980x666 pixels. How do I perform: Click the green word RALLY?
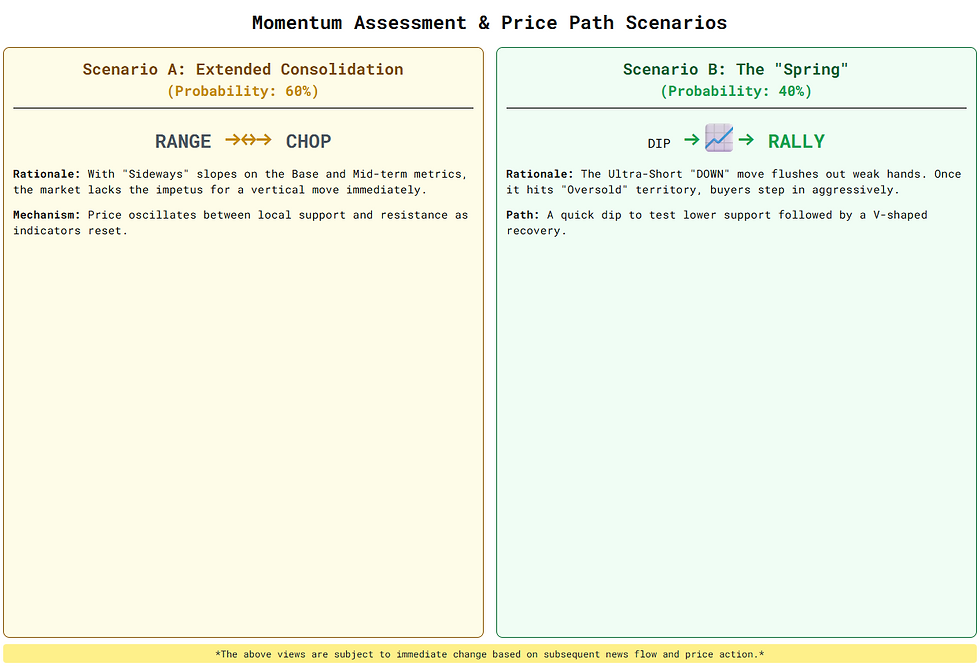click(796, 141)
